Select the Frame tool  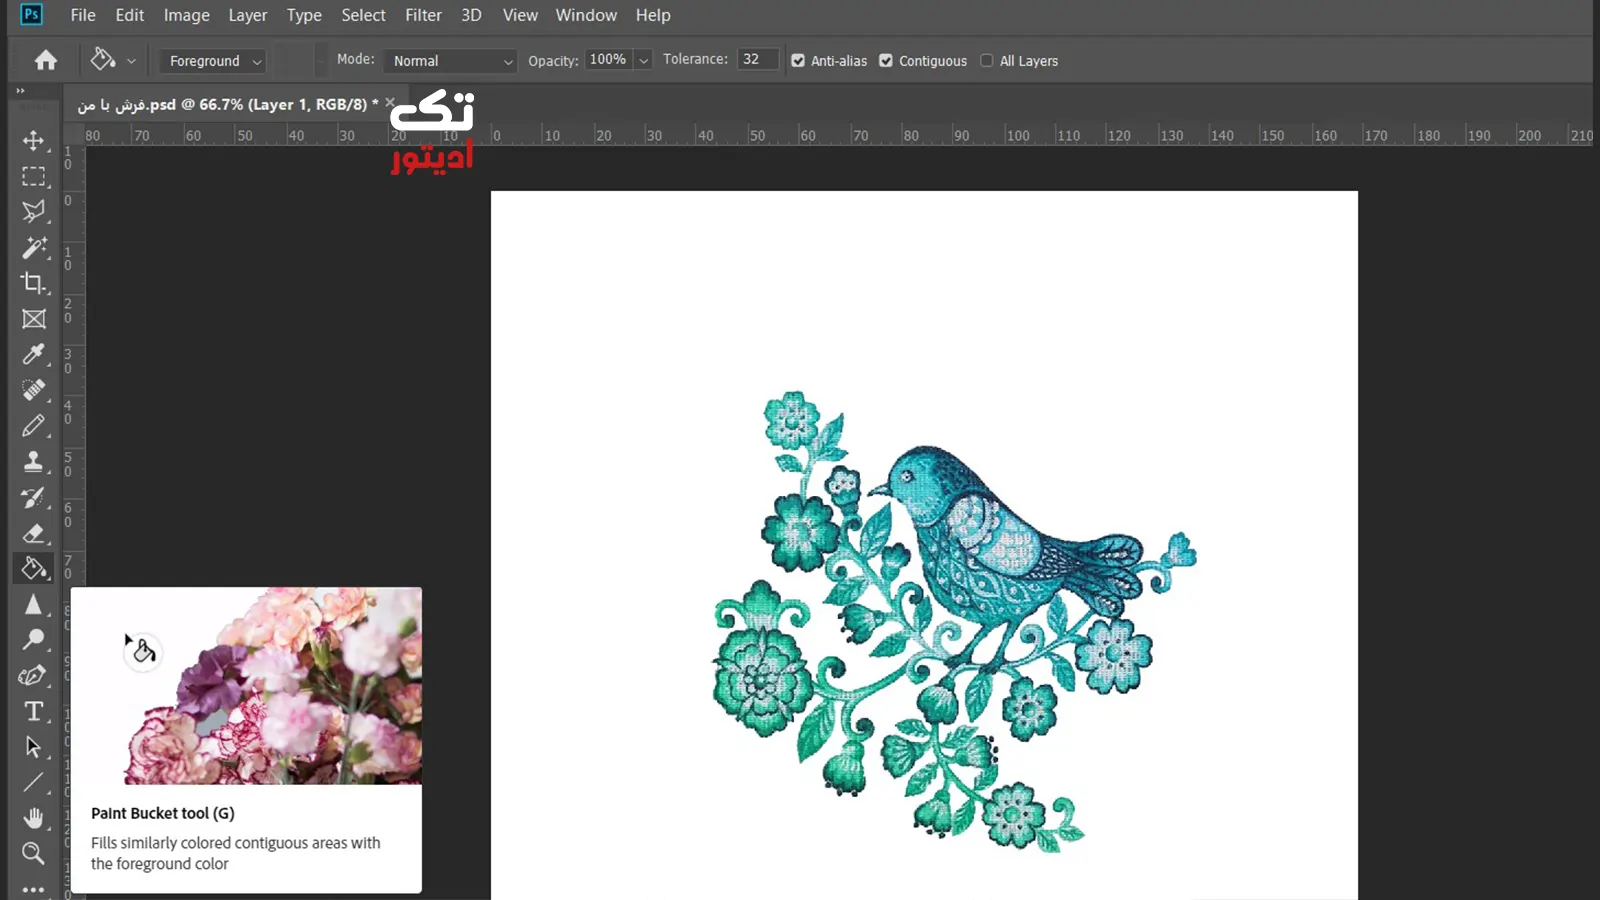33,319
